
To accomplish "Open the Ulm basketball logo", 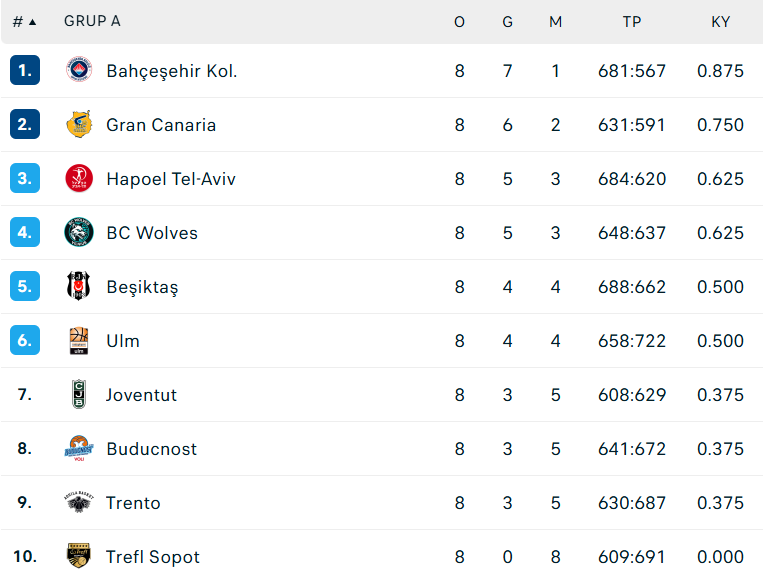I will (79, 340).
